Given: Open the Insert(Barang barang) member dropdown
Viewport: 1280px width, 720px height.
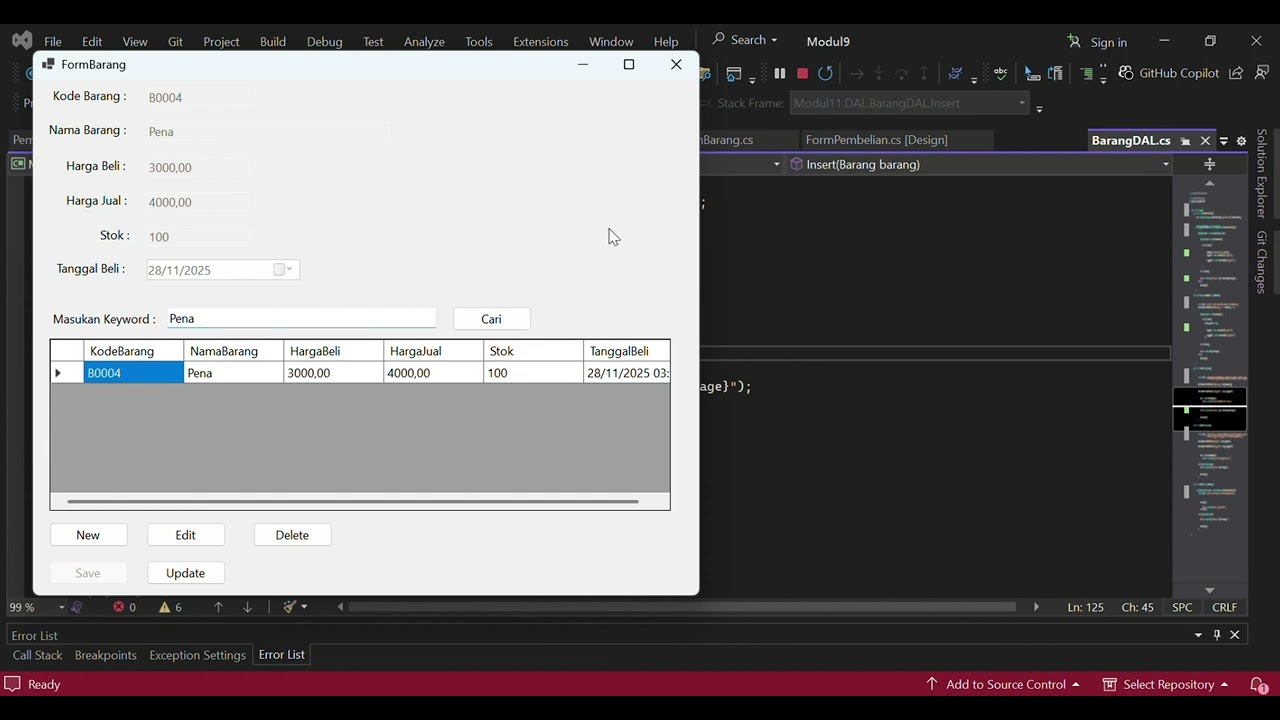Looking at the screenshot, I should coord(1166,164).
